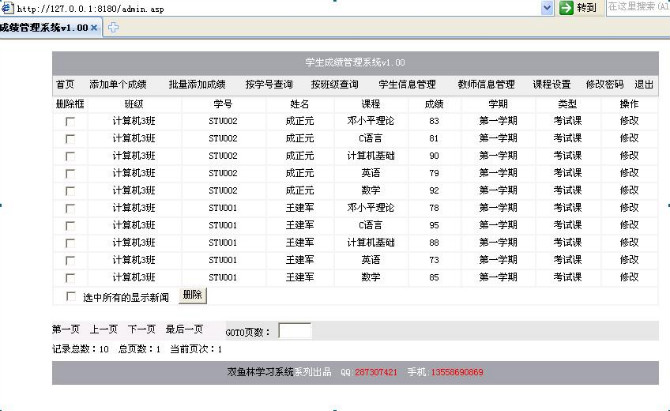Viewport: 670px width, 411px height.
Task: Go to 最后一页 pagination link
Action: click(x=184, y=329)
